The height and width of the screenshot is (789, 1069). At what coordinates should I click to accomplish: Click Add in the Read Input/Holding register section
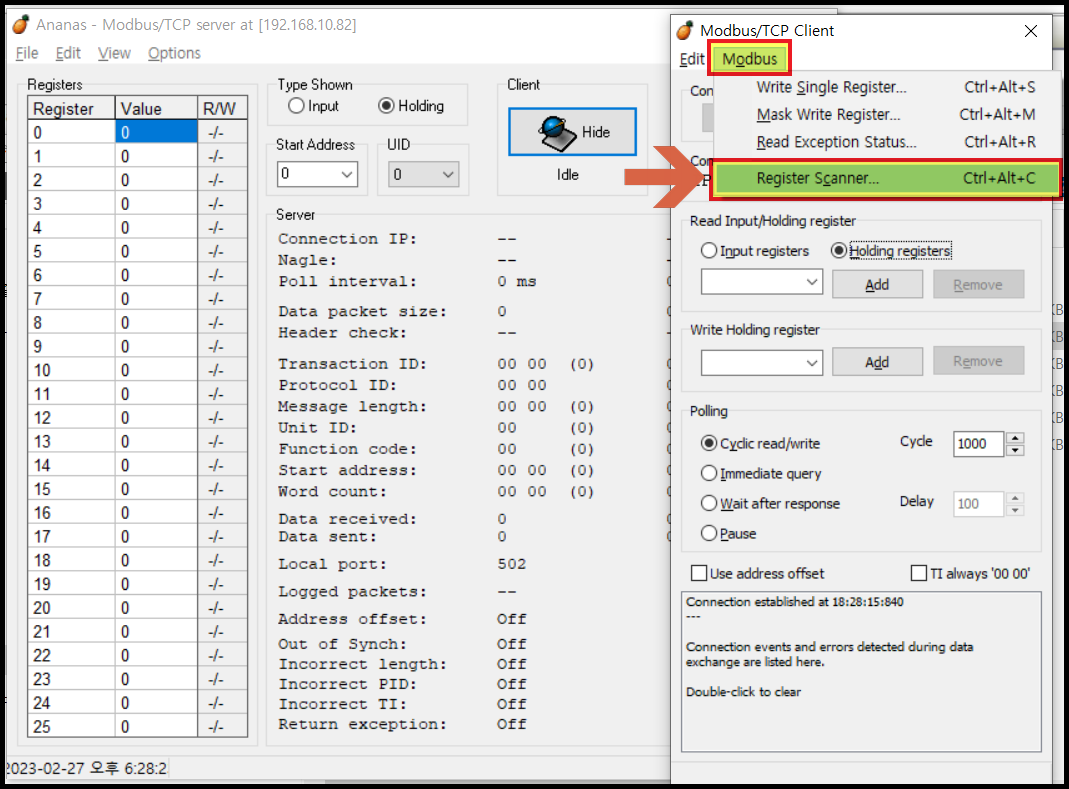pyautogui.click(x=877, y=284)
